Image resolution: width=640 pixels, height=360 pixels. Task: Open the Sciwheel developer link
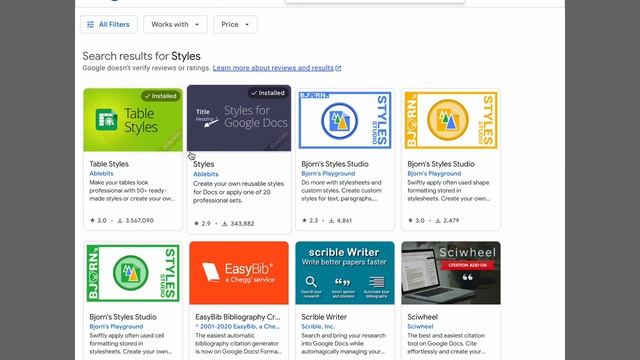click(420, 327)
